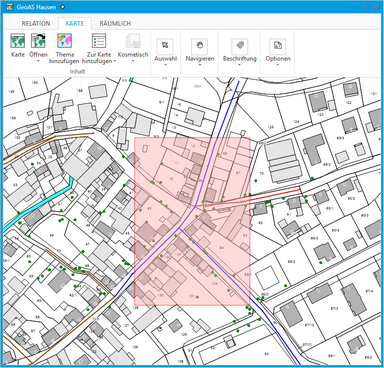This screenshot has width=384, height=368.
Task: Click the Karte globe icon
Action: [x=18, y=41]
